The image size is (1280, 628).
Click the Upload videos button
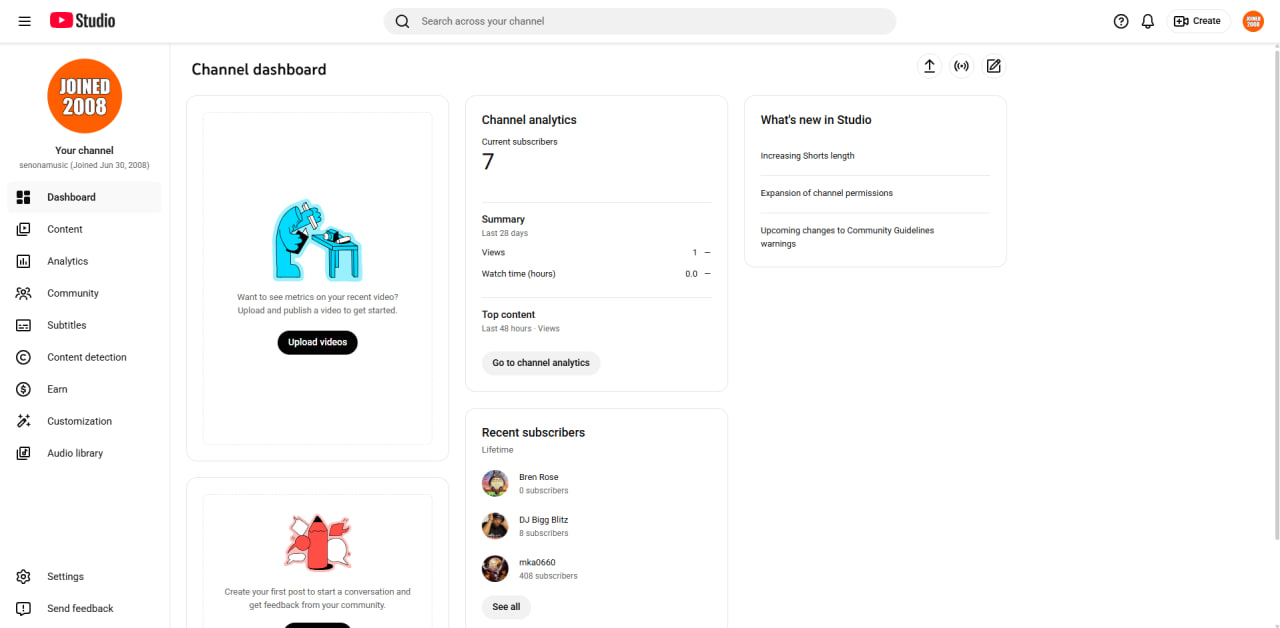pyautogui.click(x=317, y=342)
